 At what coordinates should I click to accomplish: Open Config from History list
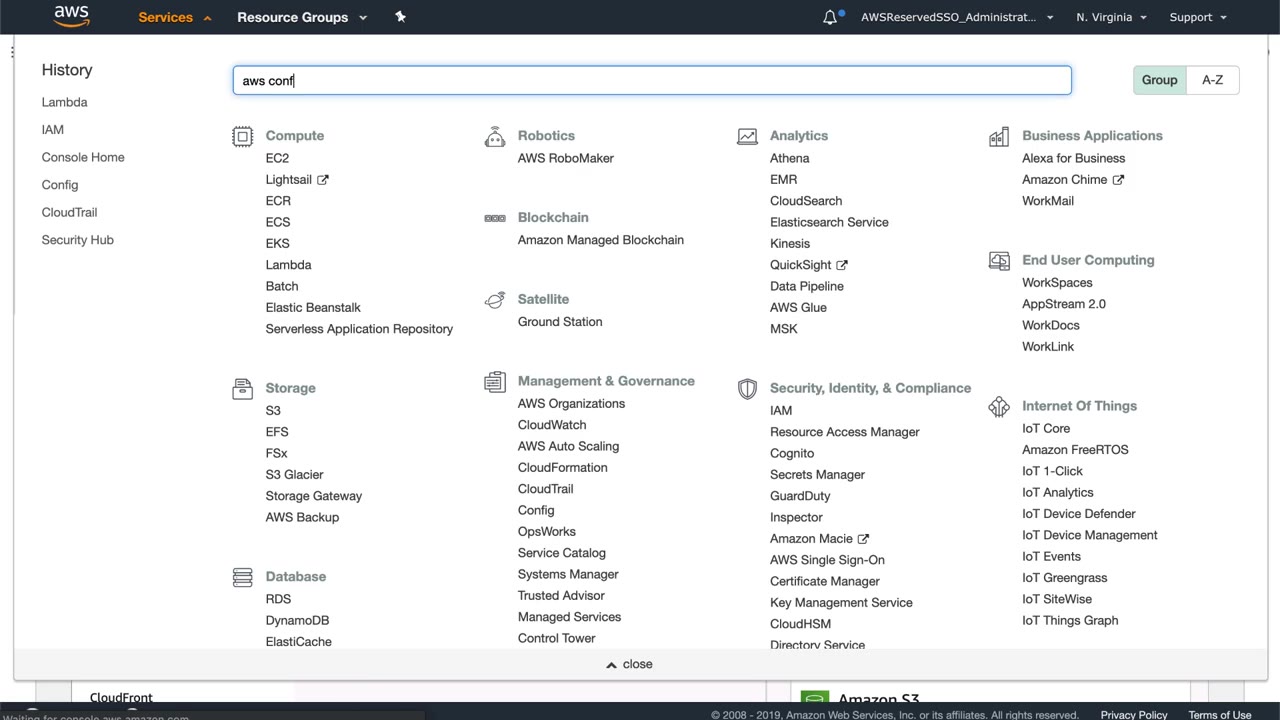click(x=60, y=185)
